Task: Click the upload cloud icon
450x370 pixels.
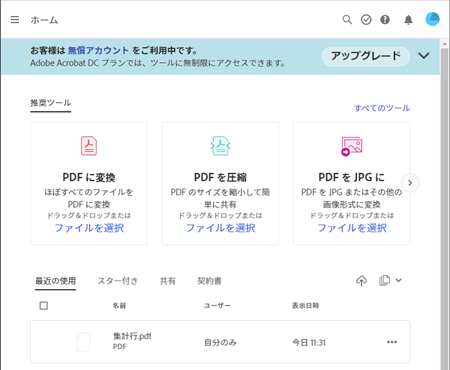Action: [361, 281]
